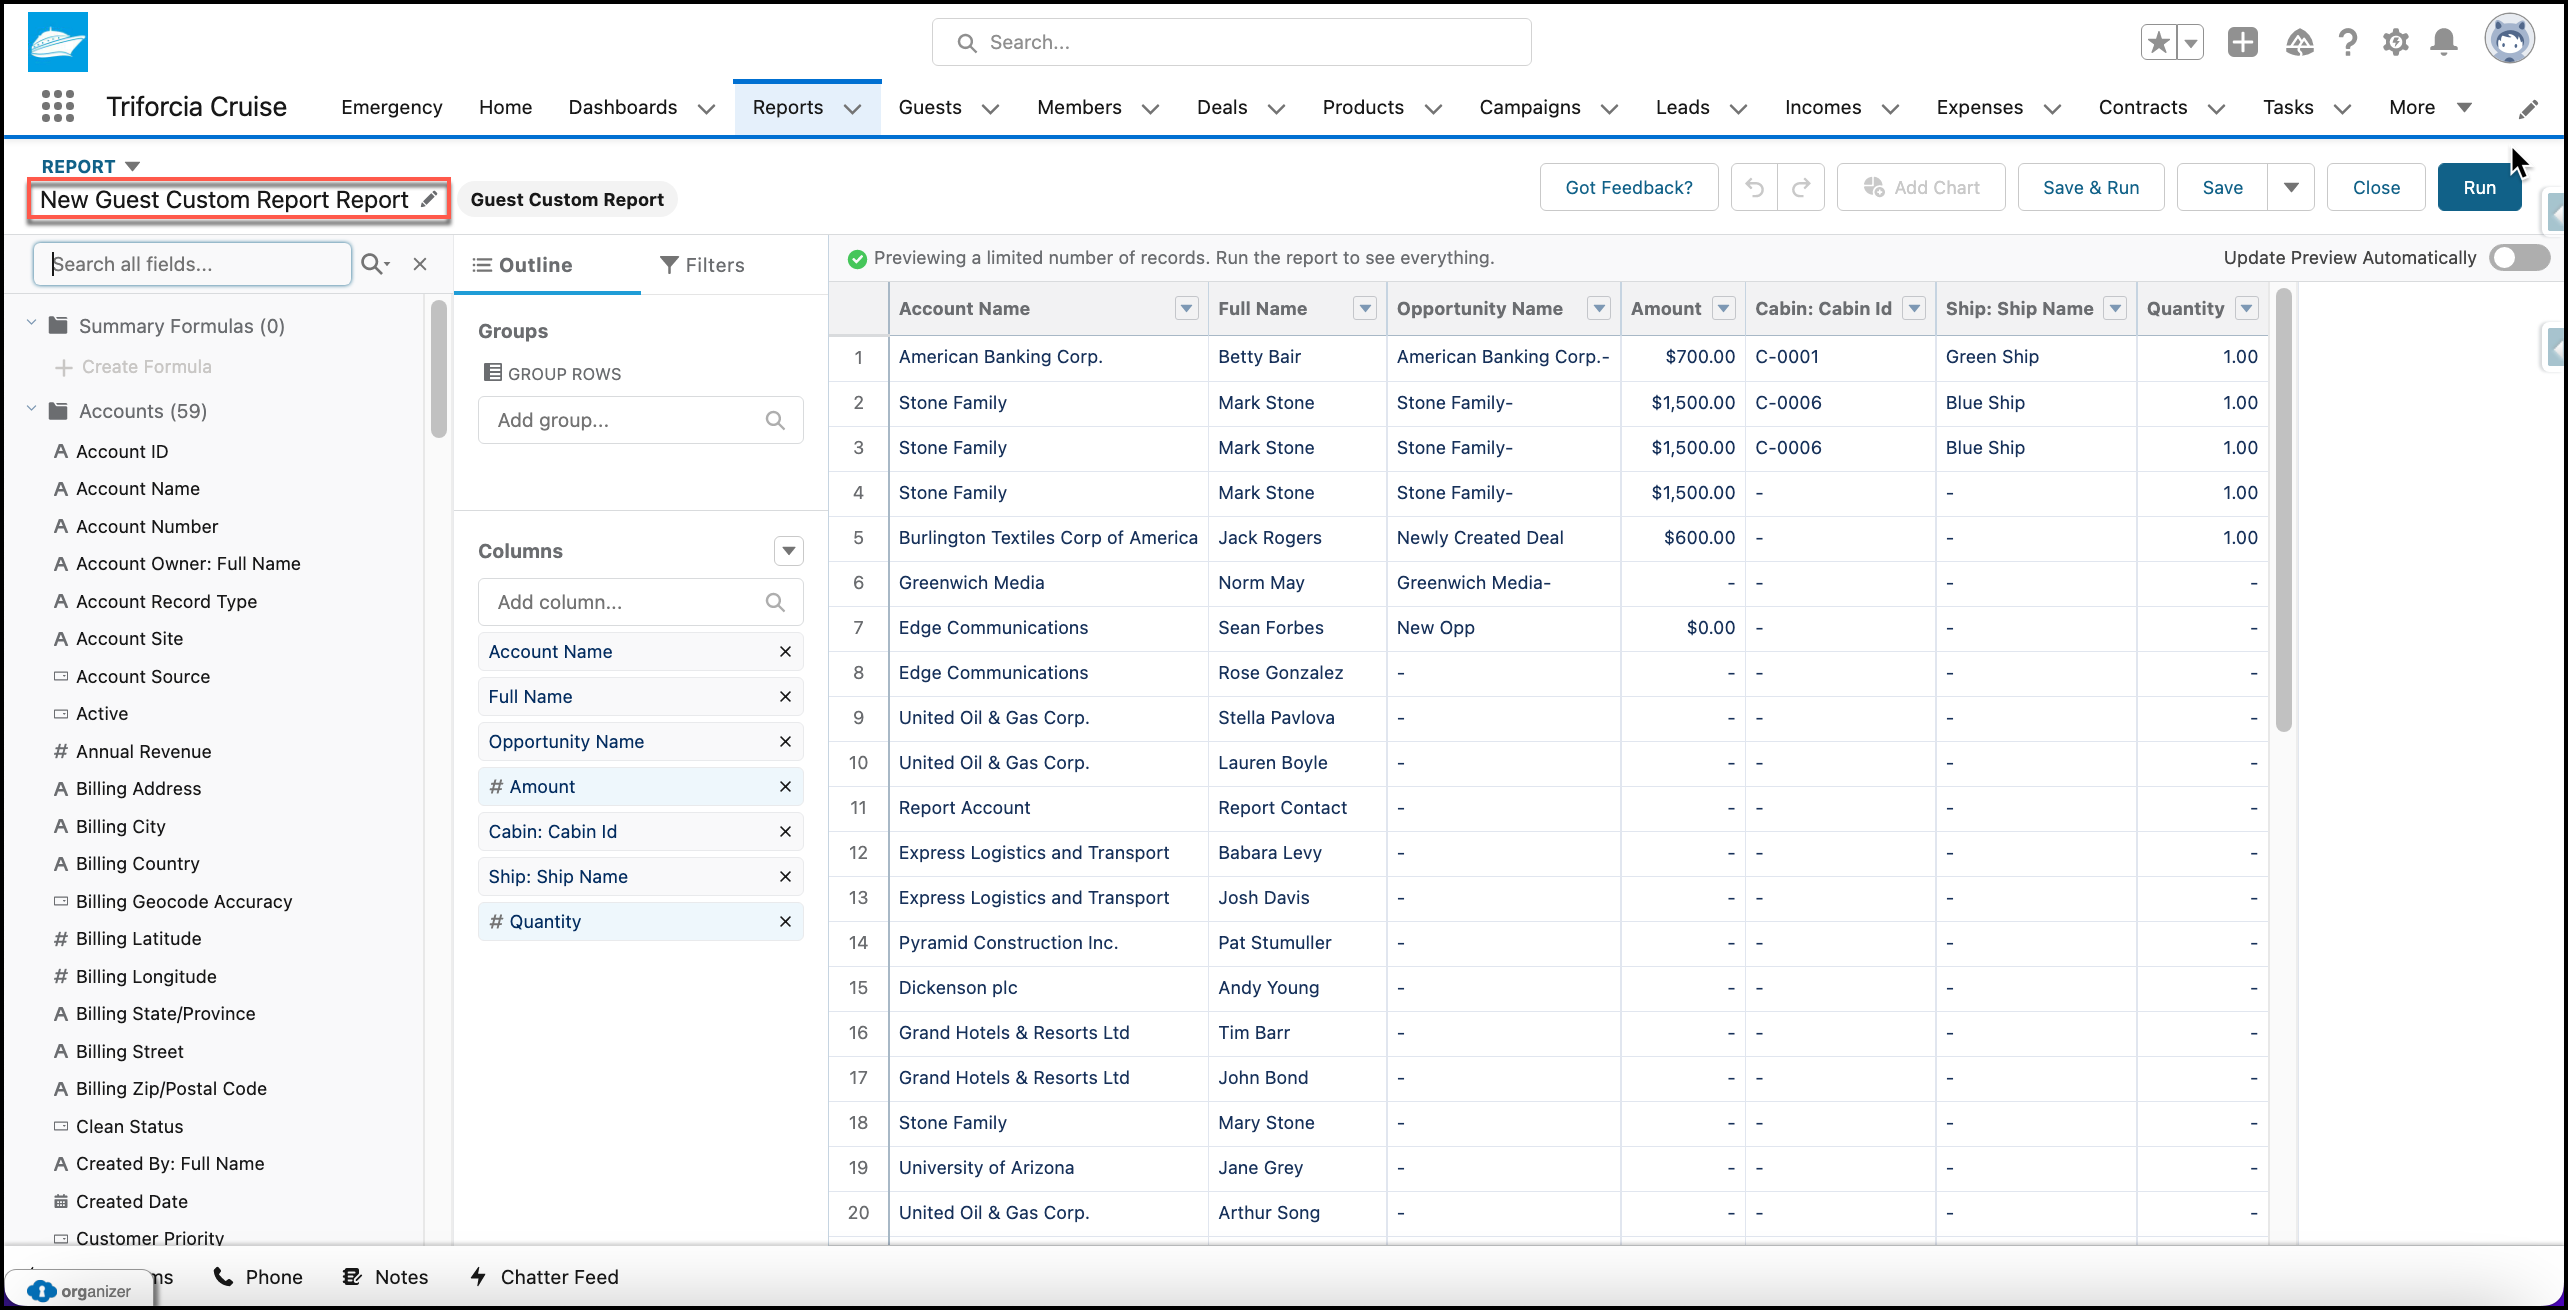
Task: Click the Redo arrow button
Action: tap(1801, 187)
